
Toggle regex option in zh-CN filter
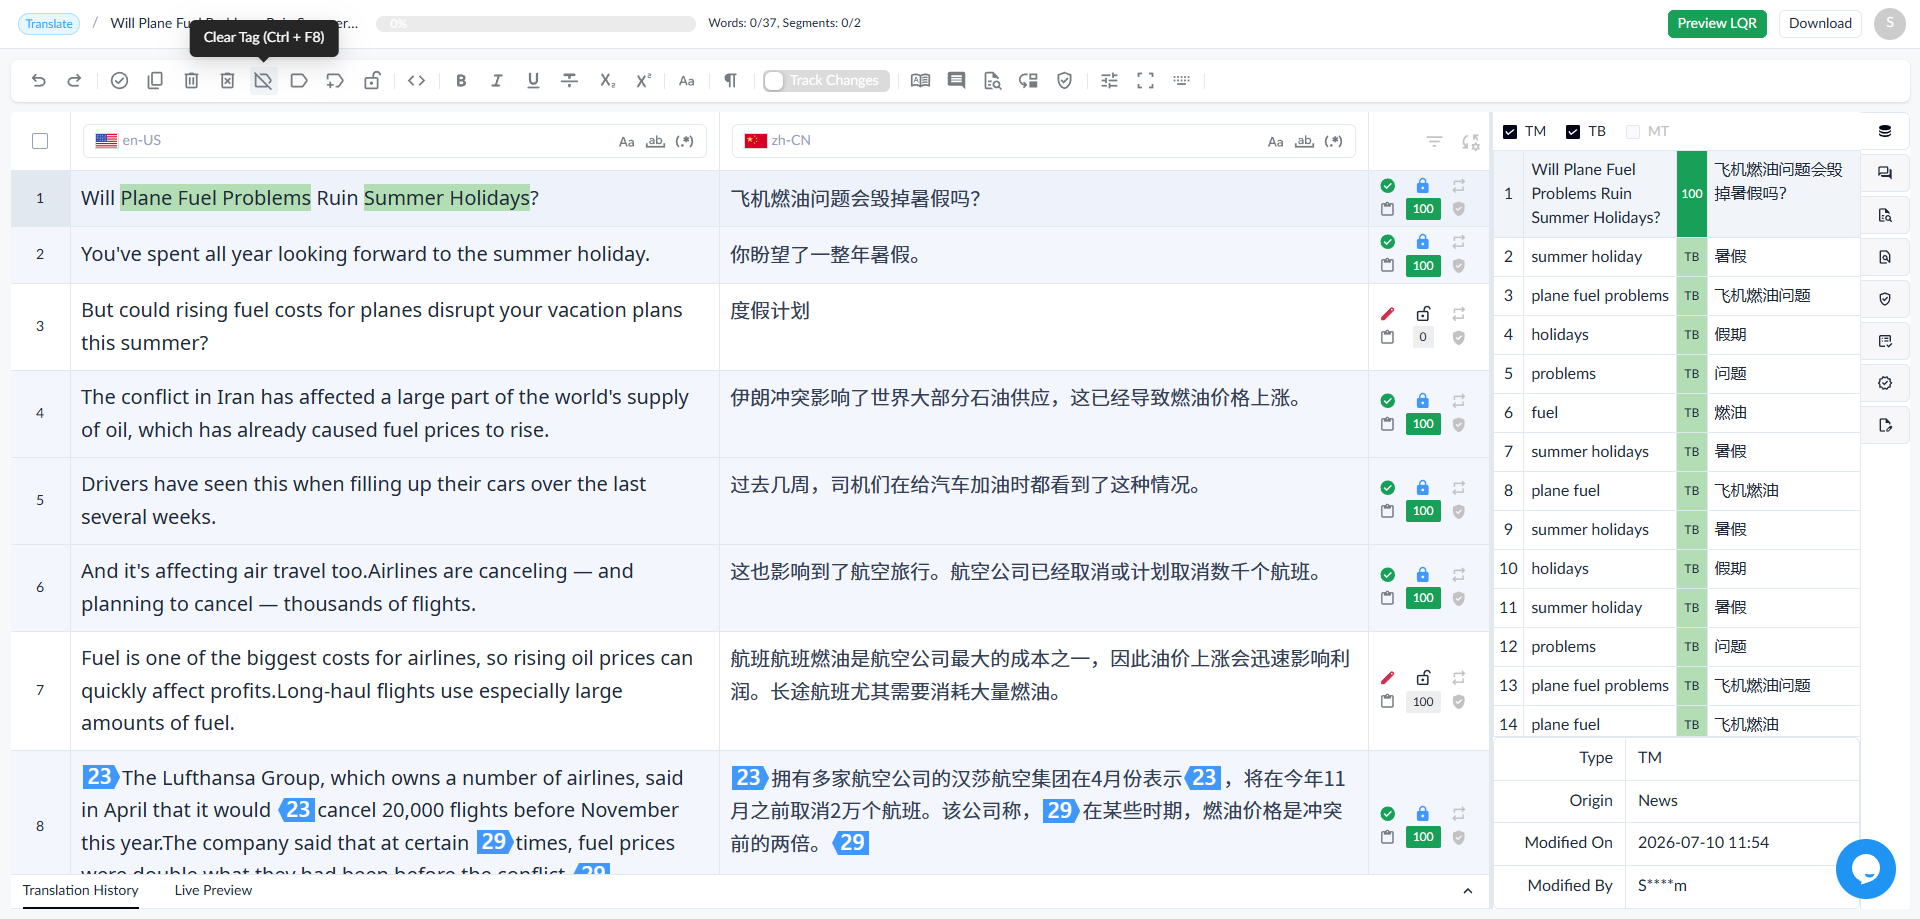click(1333, 142)
